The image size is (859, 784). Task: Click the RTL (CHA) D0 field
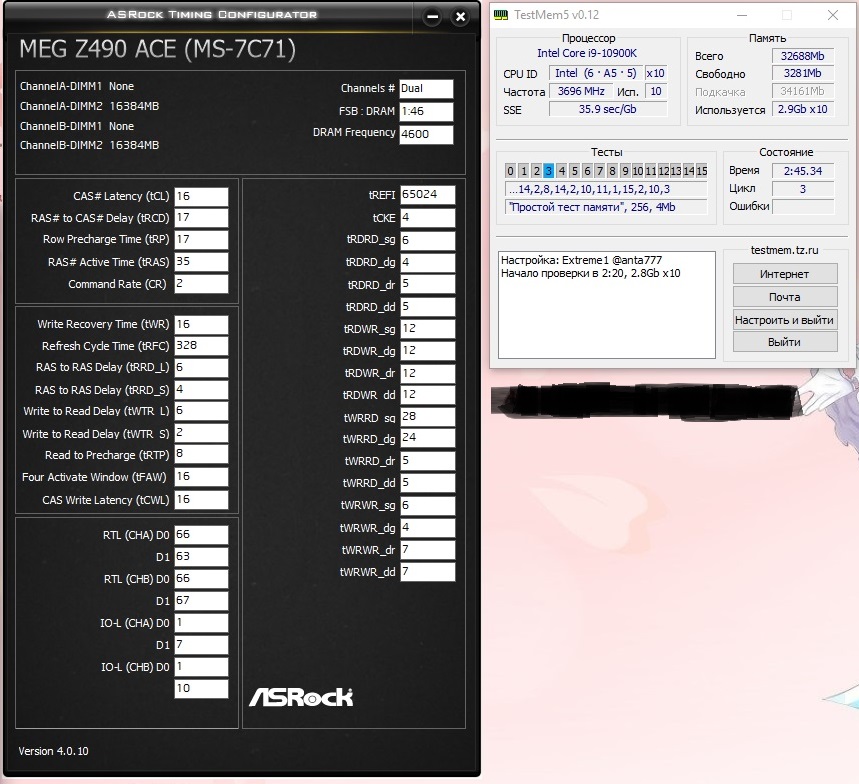[x=201, y=535]
